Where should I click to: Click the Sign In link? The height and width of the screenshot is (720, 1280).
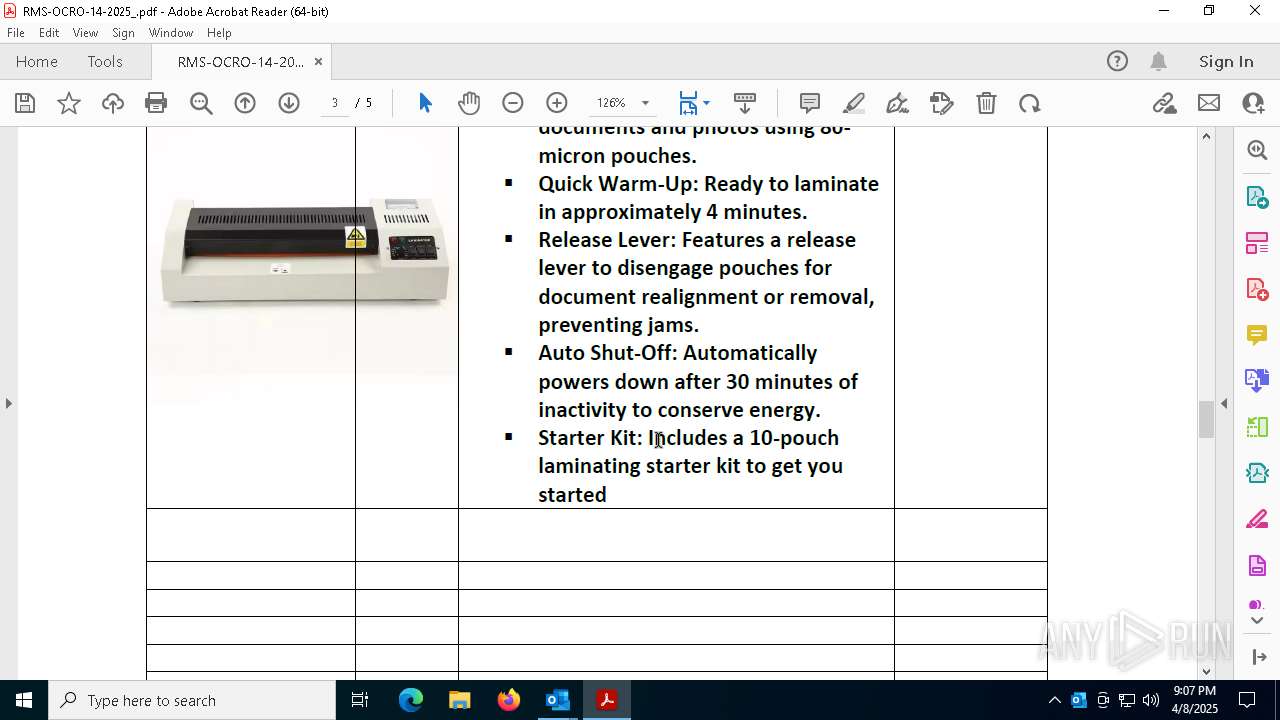[x=1226, y=62]
